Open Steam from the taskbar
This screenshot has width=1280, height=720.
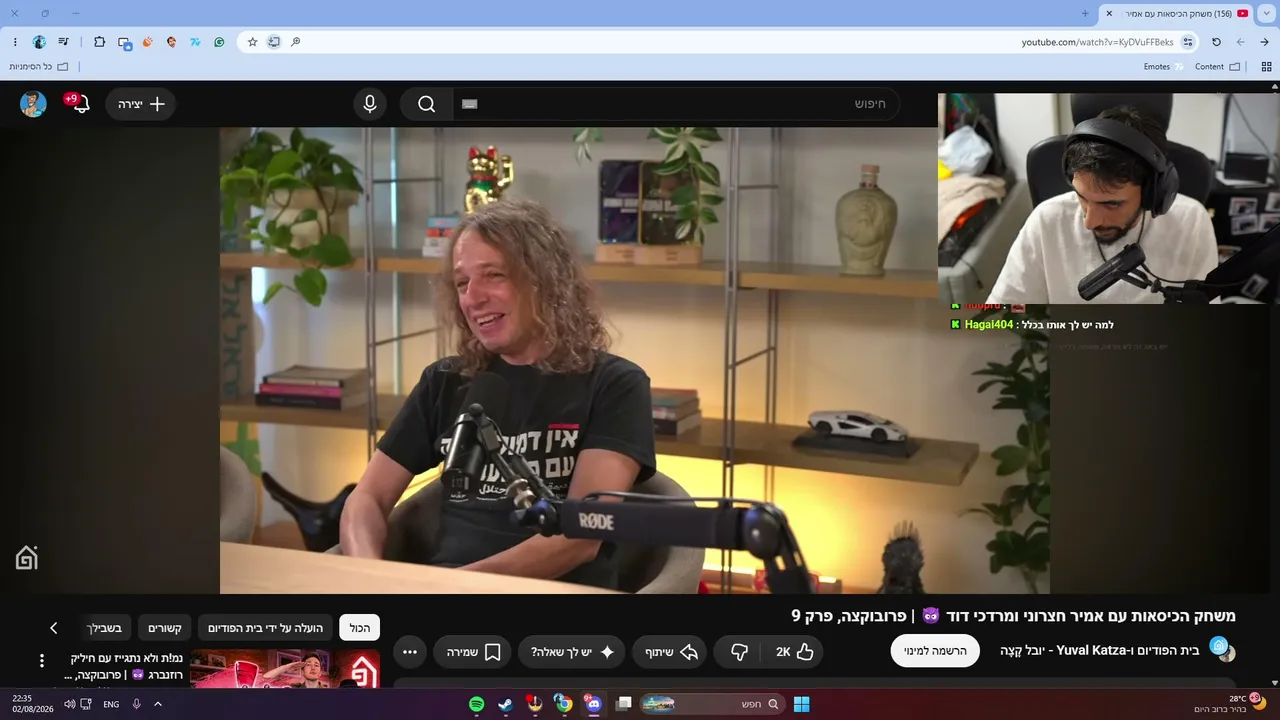506,704
